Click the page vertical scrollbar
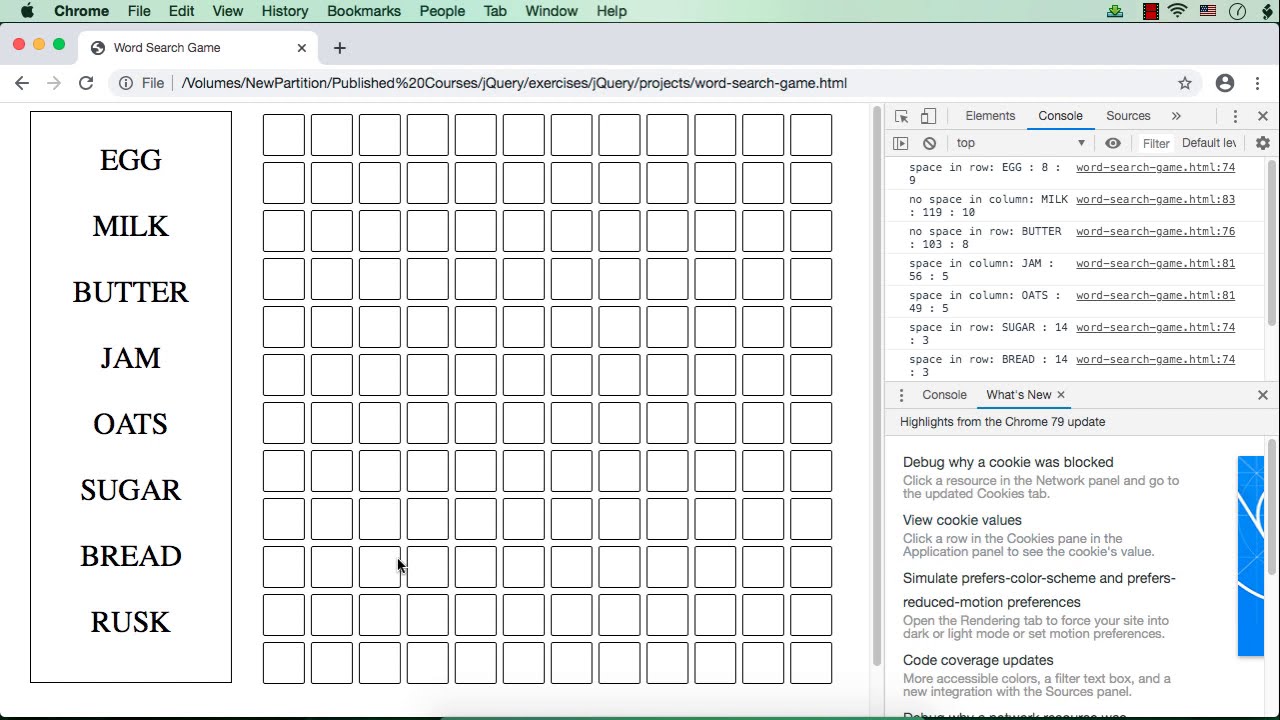Image resolution: width=1280 pixels, height=720 pixels. (x=877, y=385)
